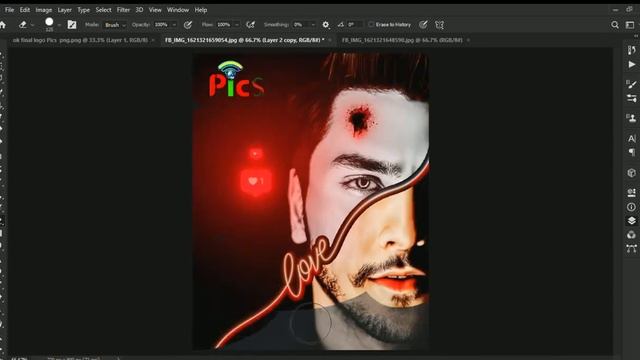This screenshot has height=360, width=640.
Task: Open the Edit menu
Action: pyautogui.click(x=25, y=10)
